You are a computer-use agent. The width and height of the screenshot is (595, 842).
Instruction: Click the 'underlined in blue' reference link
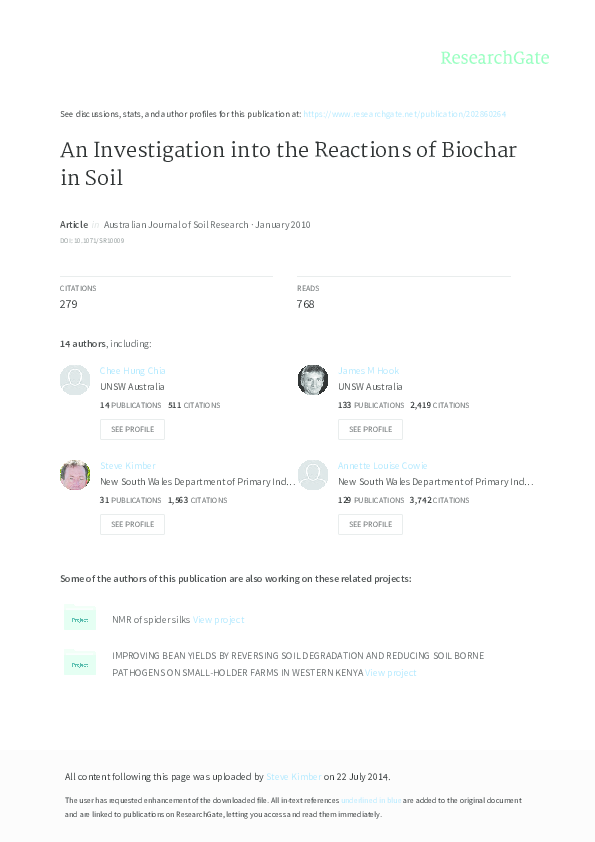[372, 800]
